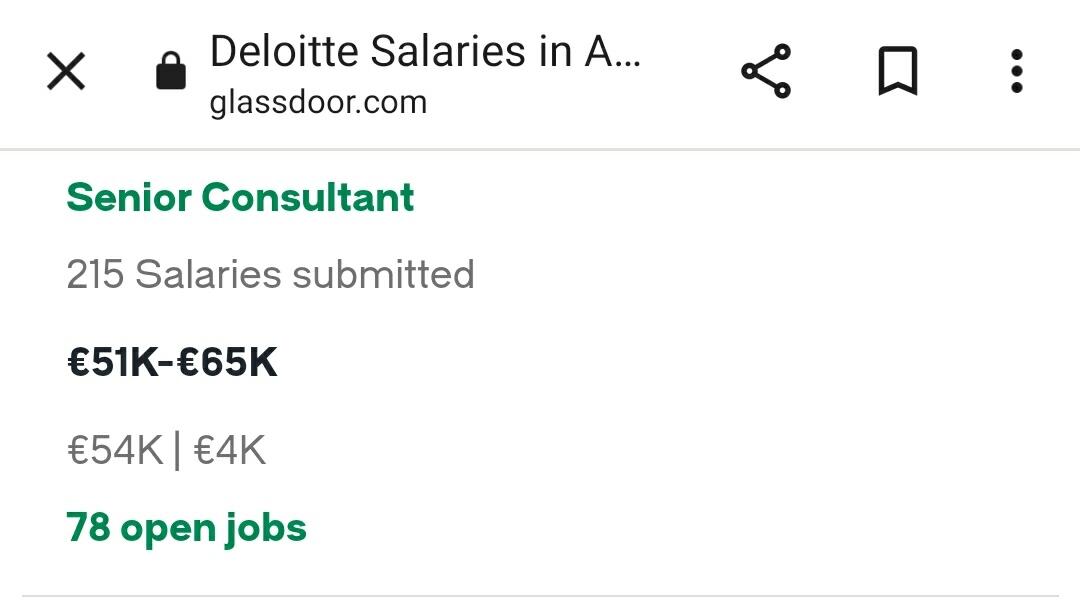Tap the €54K base pay figure
The image size is (1080, 609).
pos(114,451)
